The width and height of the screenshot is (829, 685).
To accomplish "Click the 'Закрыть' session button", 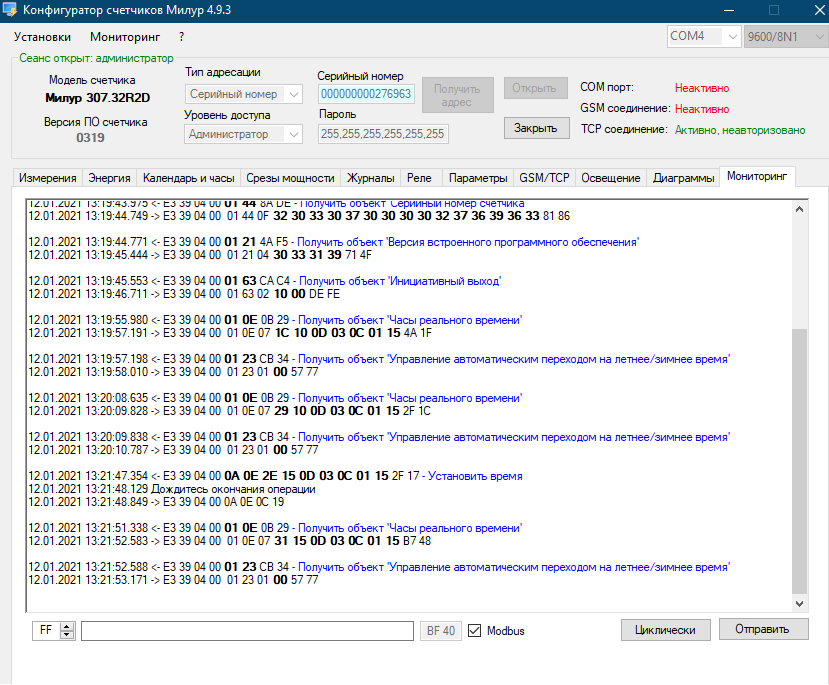I will tap(536, 128).
